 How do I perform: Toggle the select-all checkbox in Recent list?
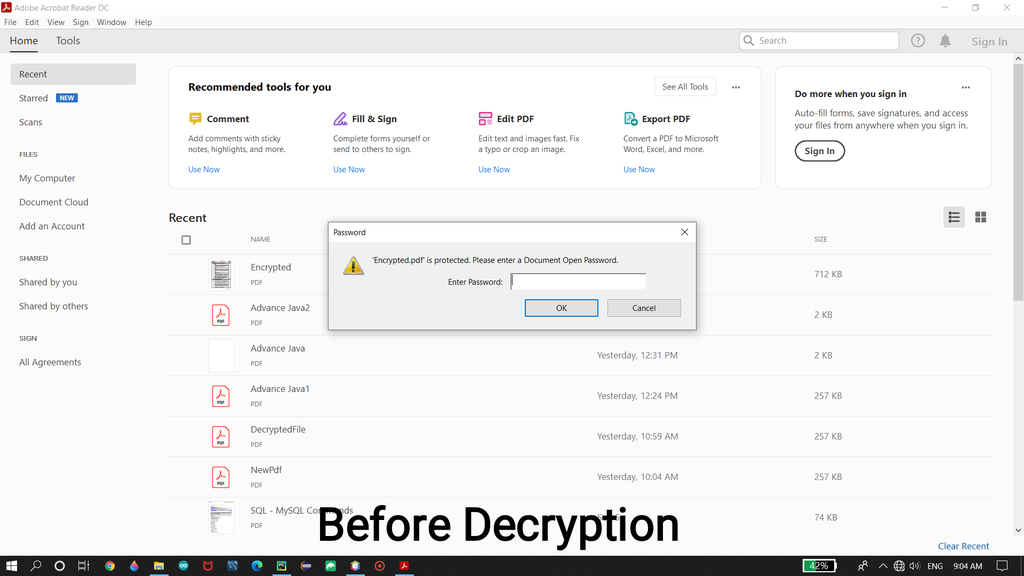(x=186, y=240)
